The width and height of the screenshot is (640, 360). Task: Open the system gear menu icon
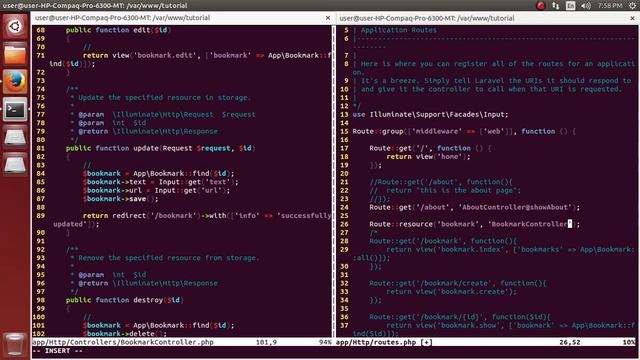point(632,6)
